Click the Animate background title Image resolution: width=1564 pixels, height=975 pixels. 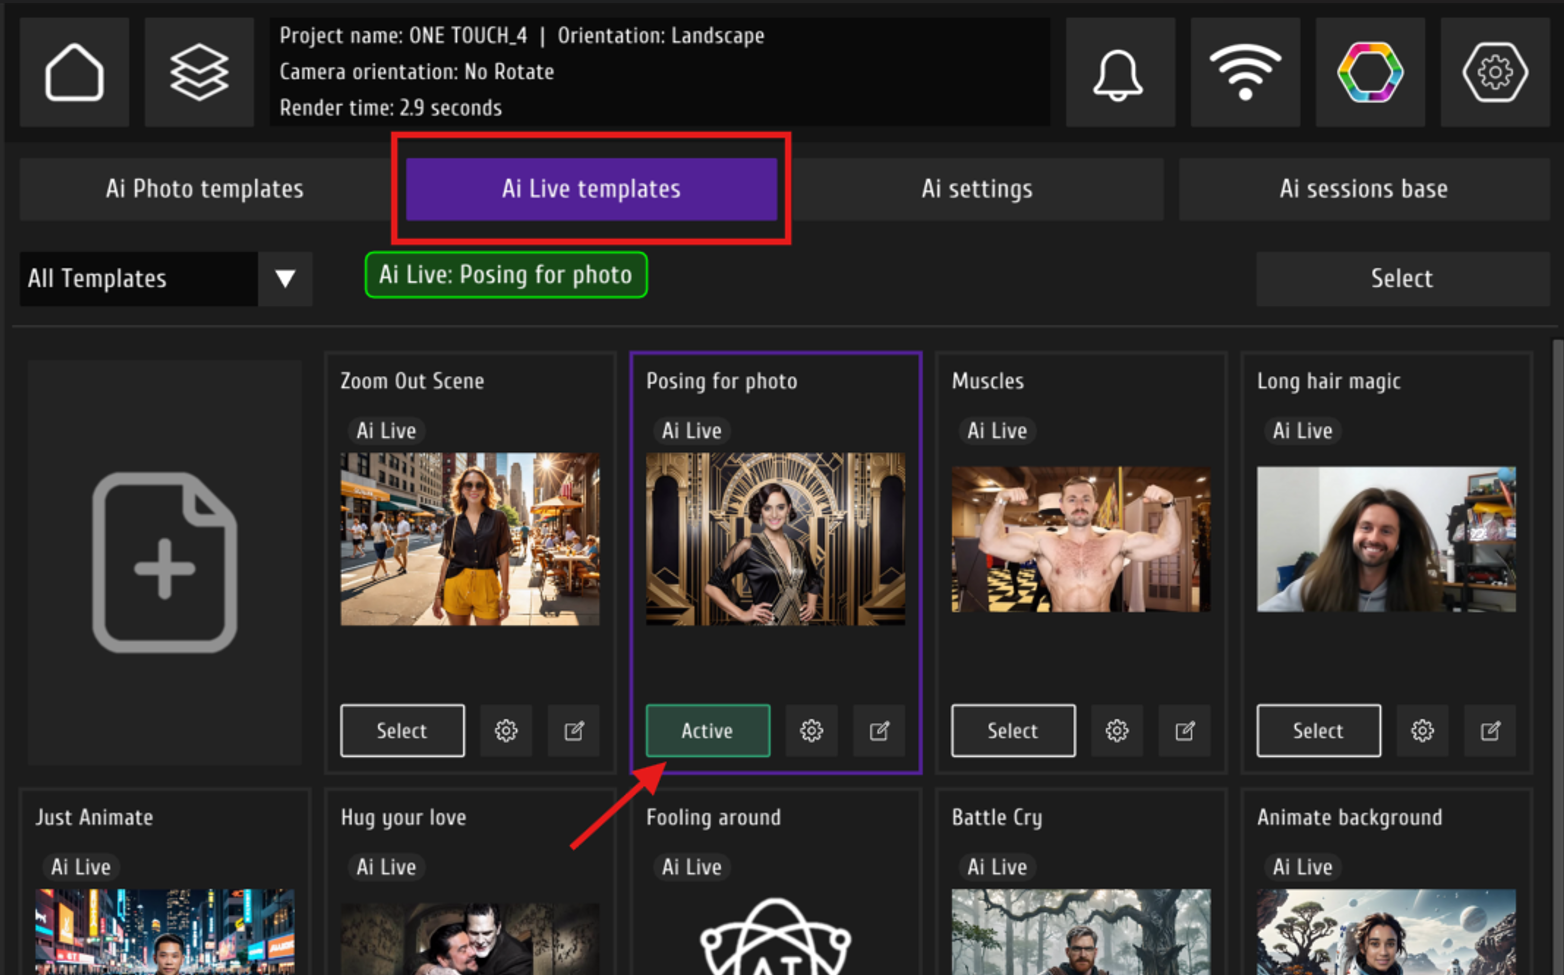click(x=1350, y=817)
